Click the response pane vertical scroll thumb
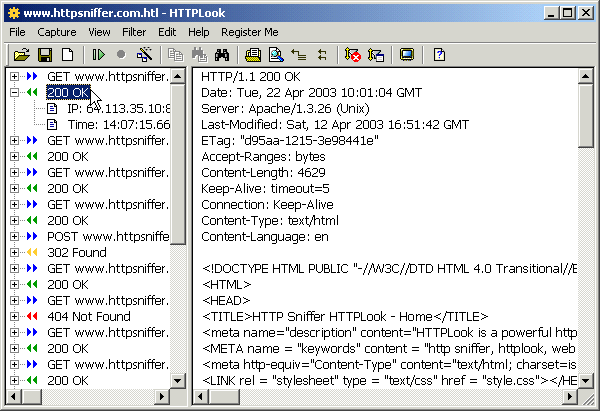 [x=585, y=115]
